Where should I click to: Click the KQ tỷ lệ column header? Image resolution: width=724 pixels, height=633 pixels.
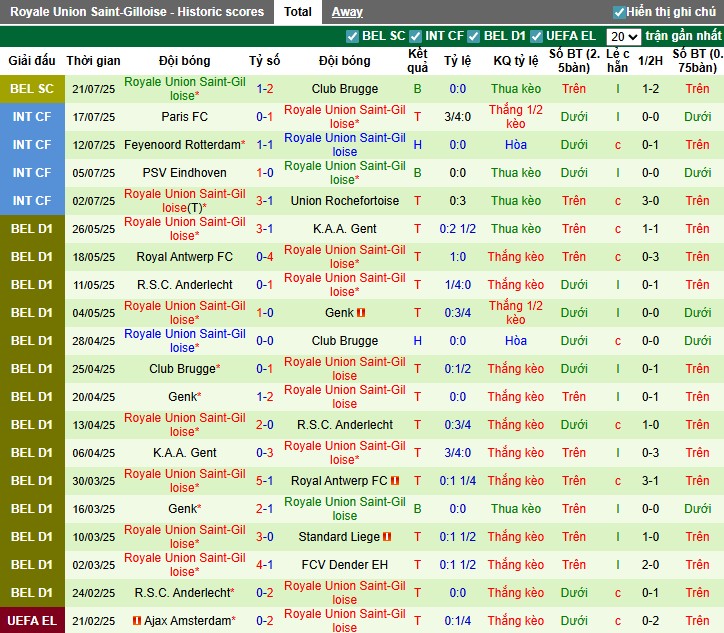click(516, 60)
